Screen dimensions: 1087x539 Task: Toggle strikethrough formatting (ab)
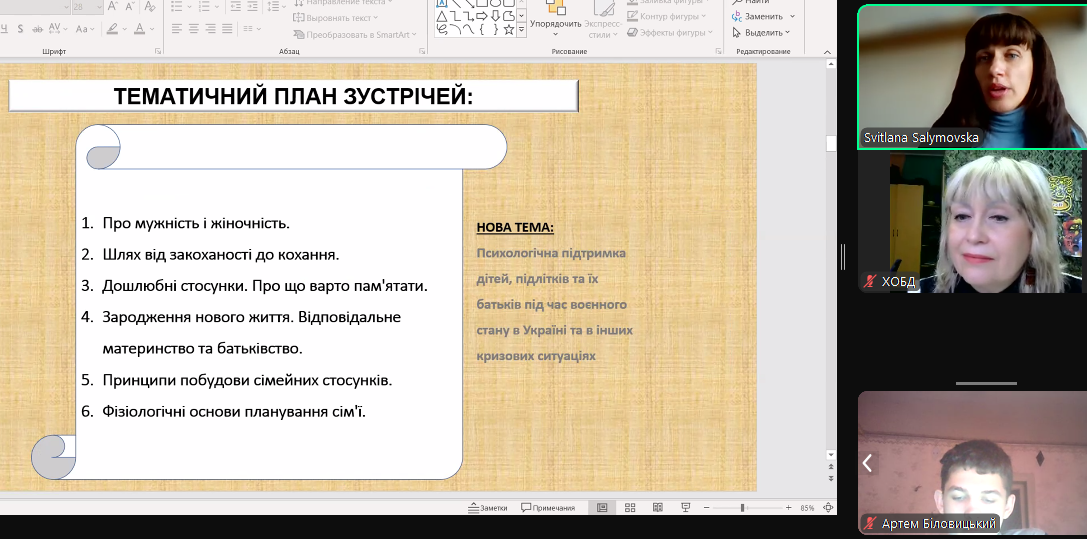click(37, 29)
